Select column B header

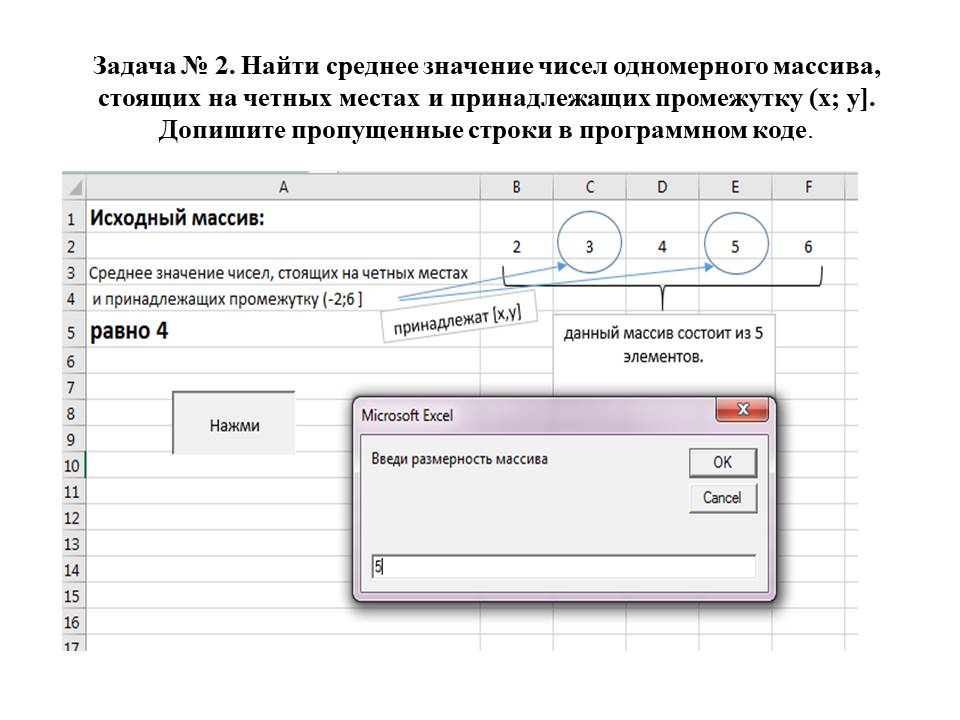(516, 187)
